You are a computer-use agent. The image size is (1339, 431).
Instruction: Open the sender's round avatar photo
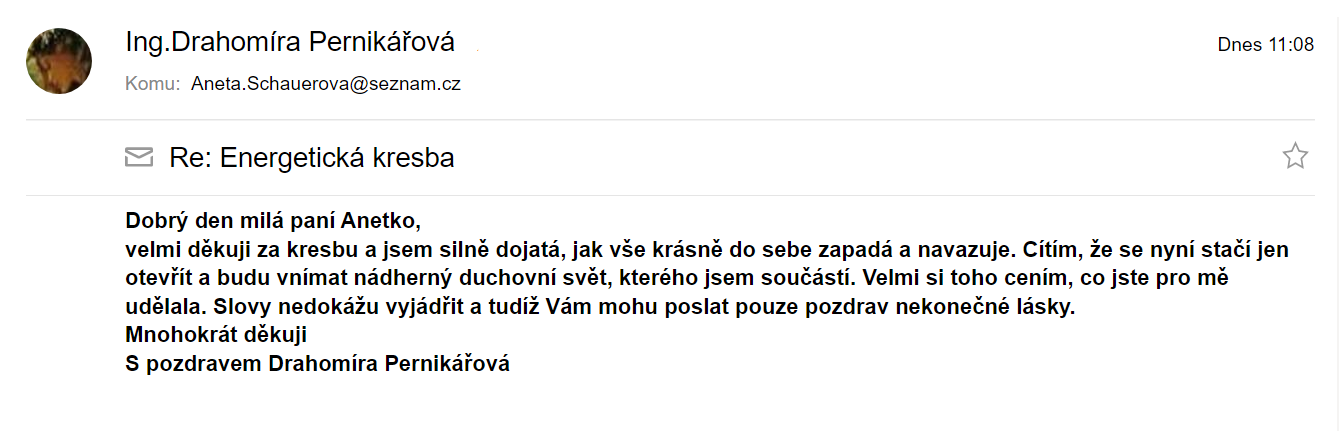pos(59,61)
